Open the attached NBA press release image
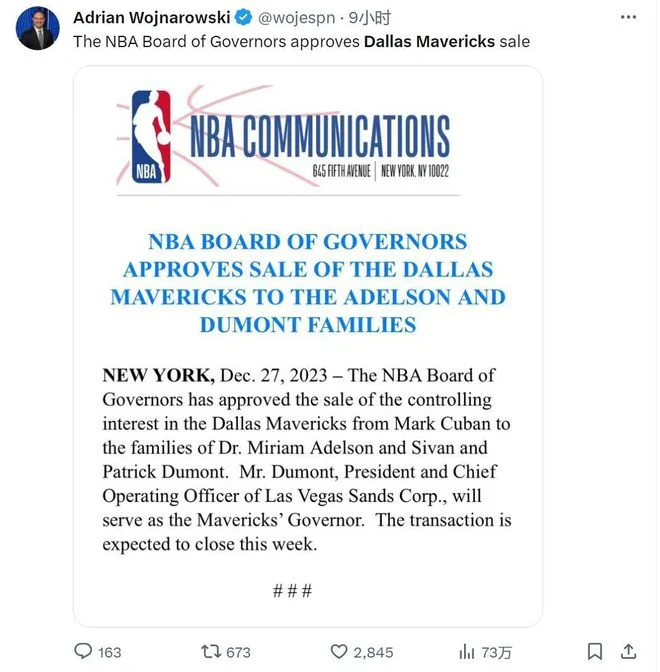 point(308,346)
